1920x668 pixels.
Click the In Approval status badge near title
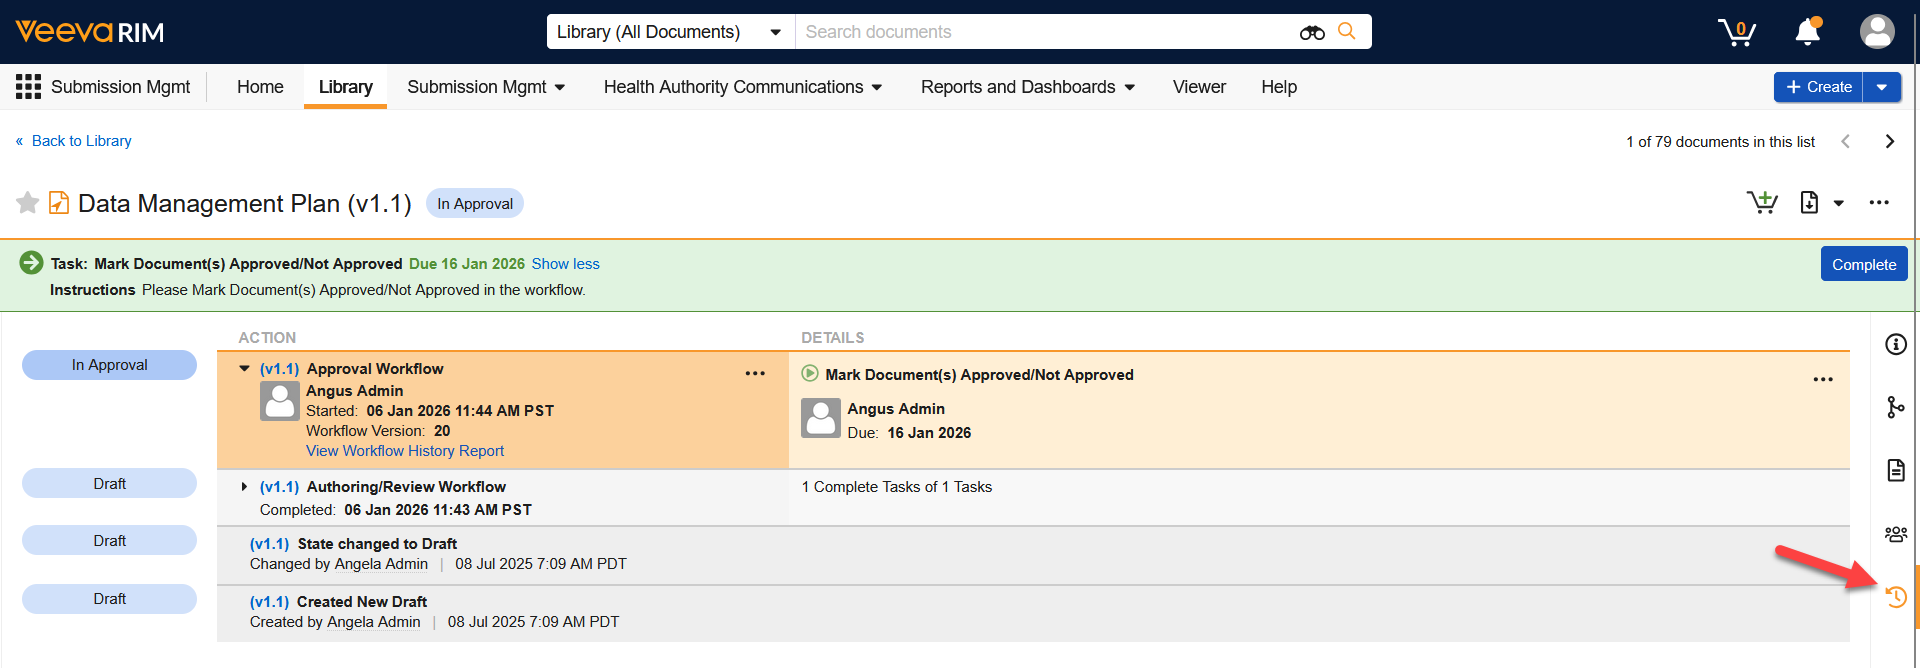(475, 203)
